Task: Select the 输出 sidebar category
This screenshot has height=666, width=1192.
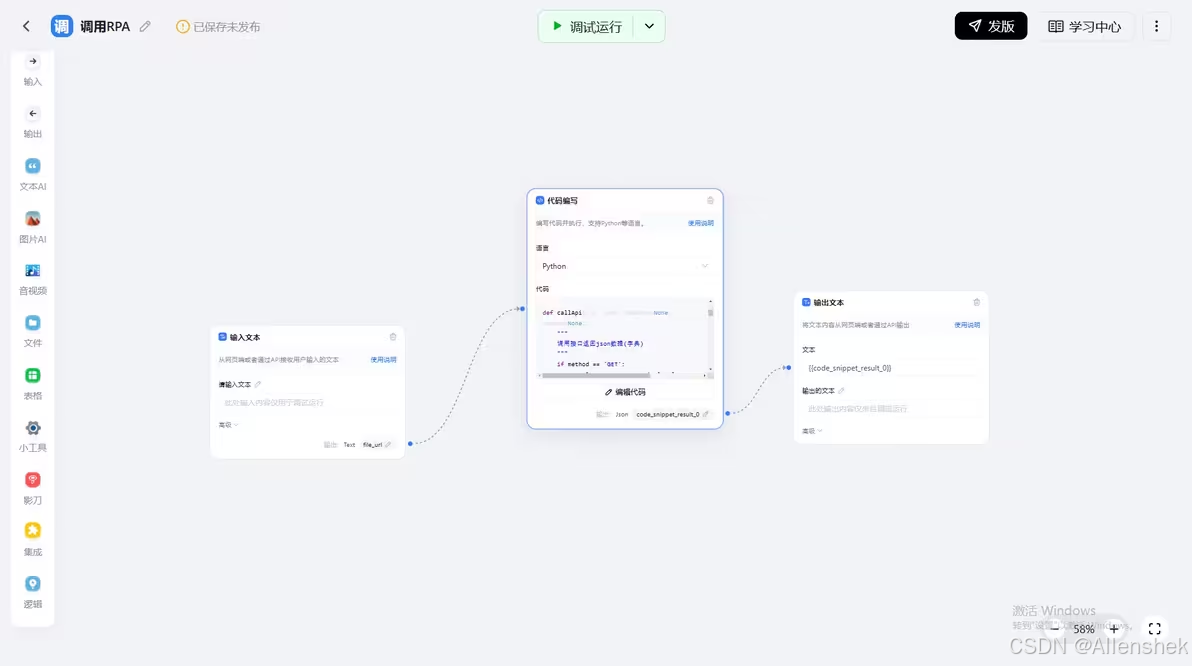Action: [x=33, y=123]
